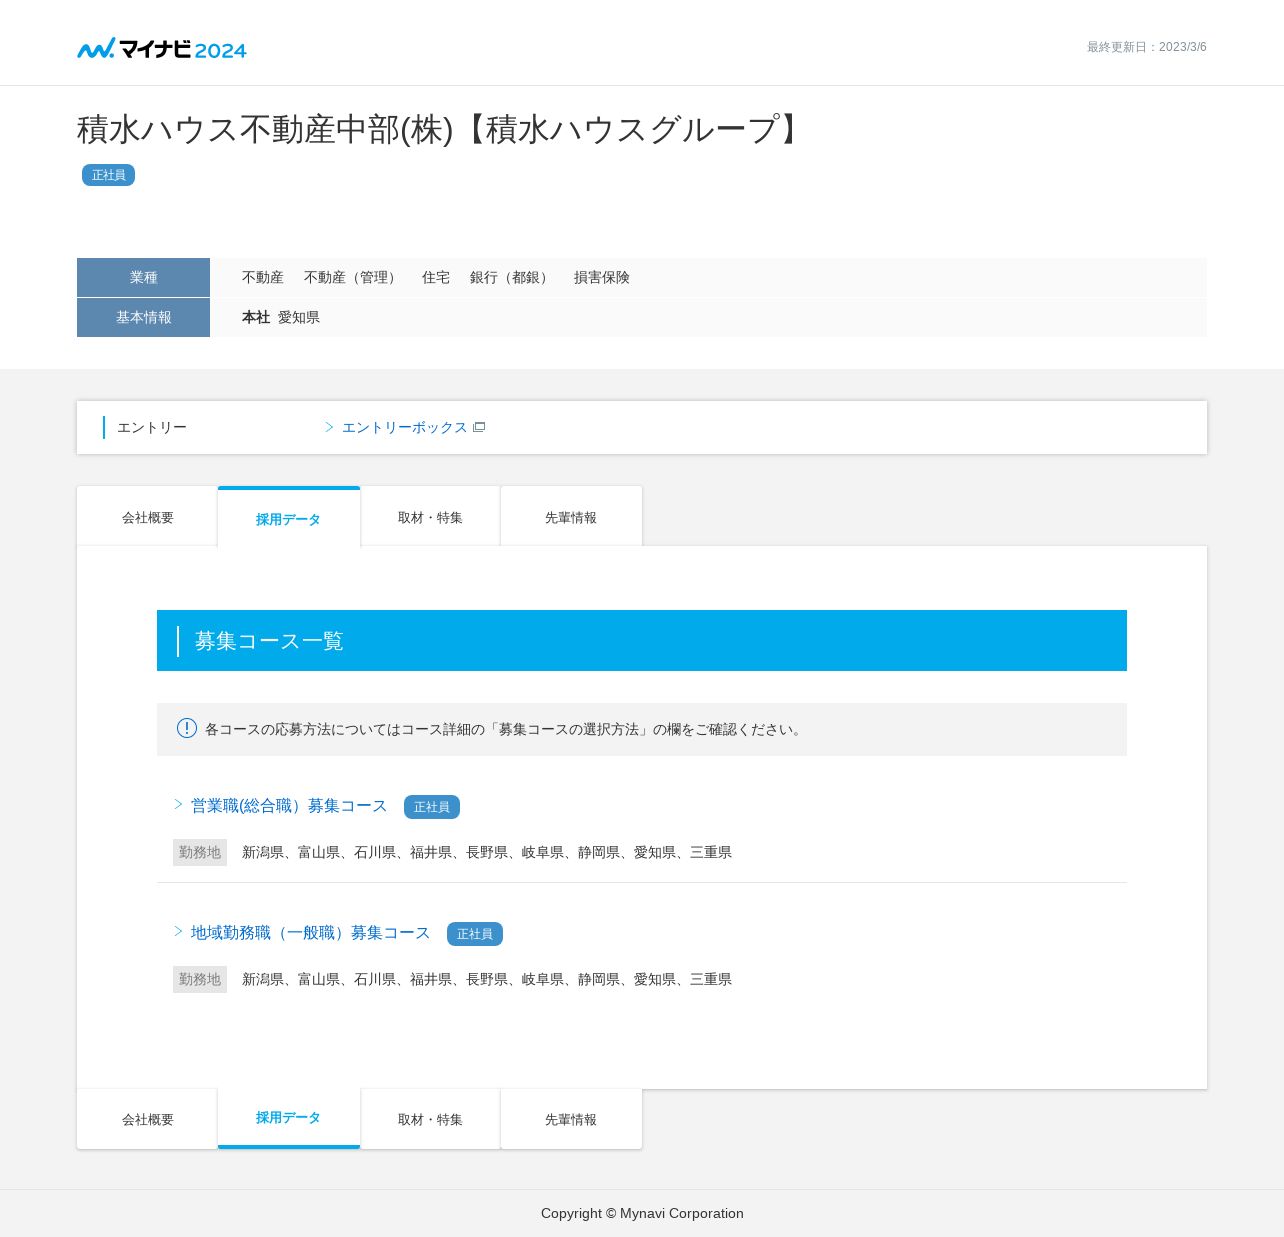
Task: Click the 不動産(管理) industry text
Action: [353, 277]
